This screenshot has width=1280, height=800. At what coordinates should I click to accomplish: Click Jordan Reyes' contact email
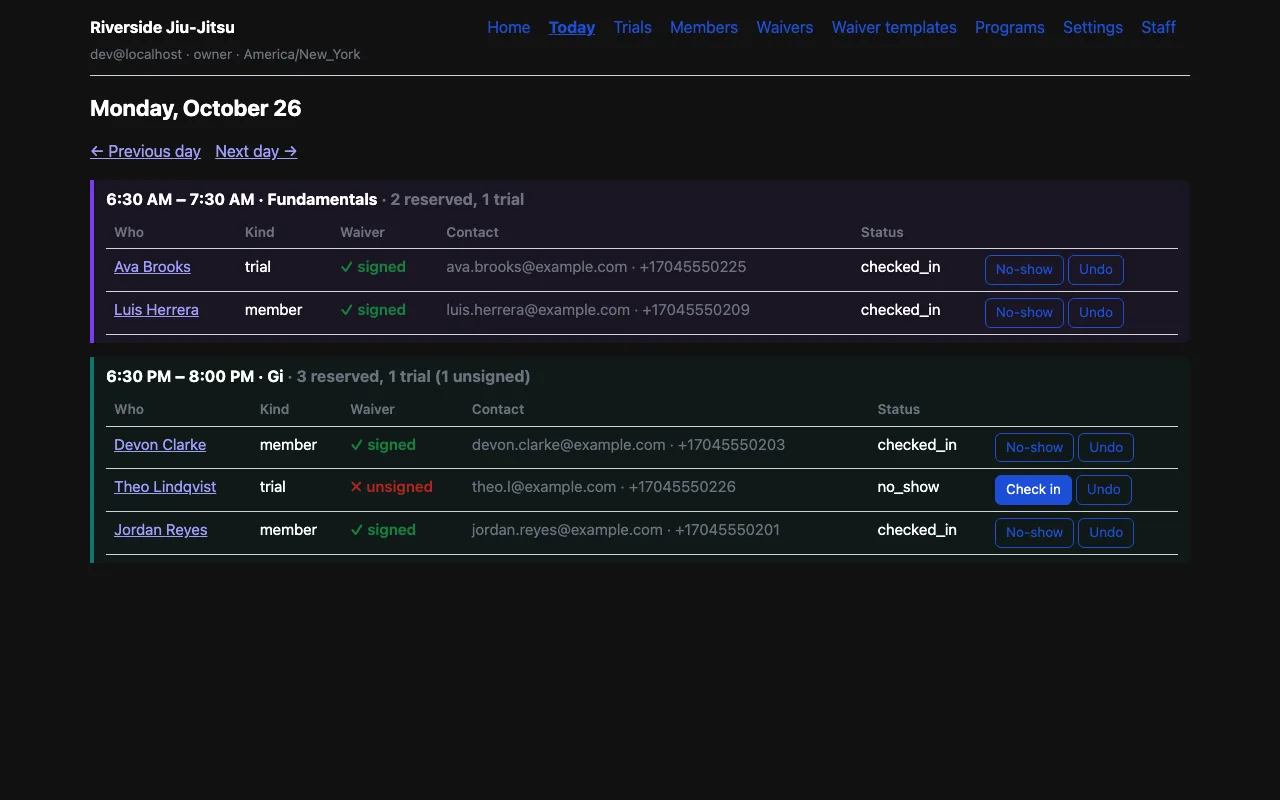click(567, 530)
